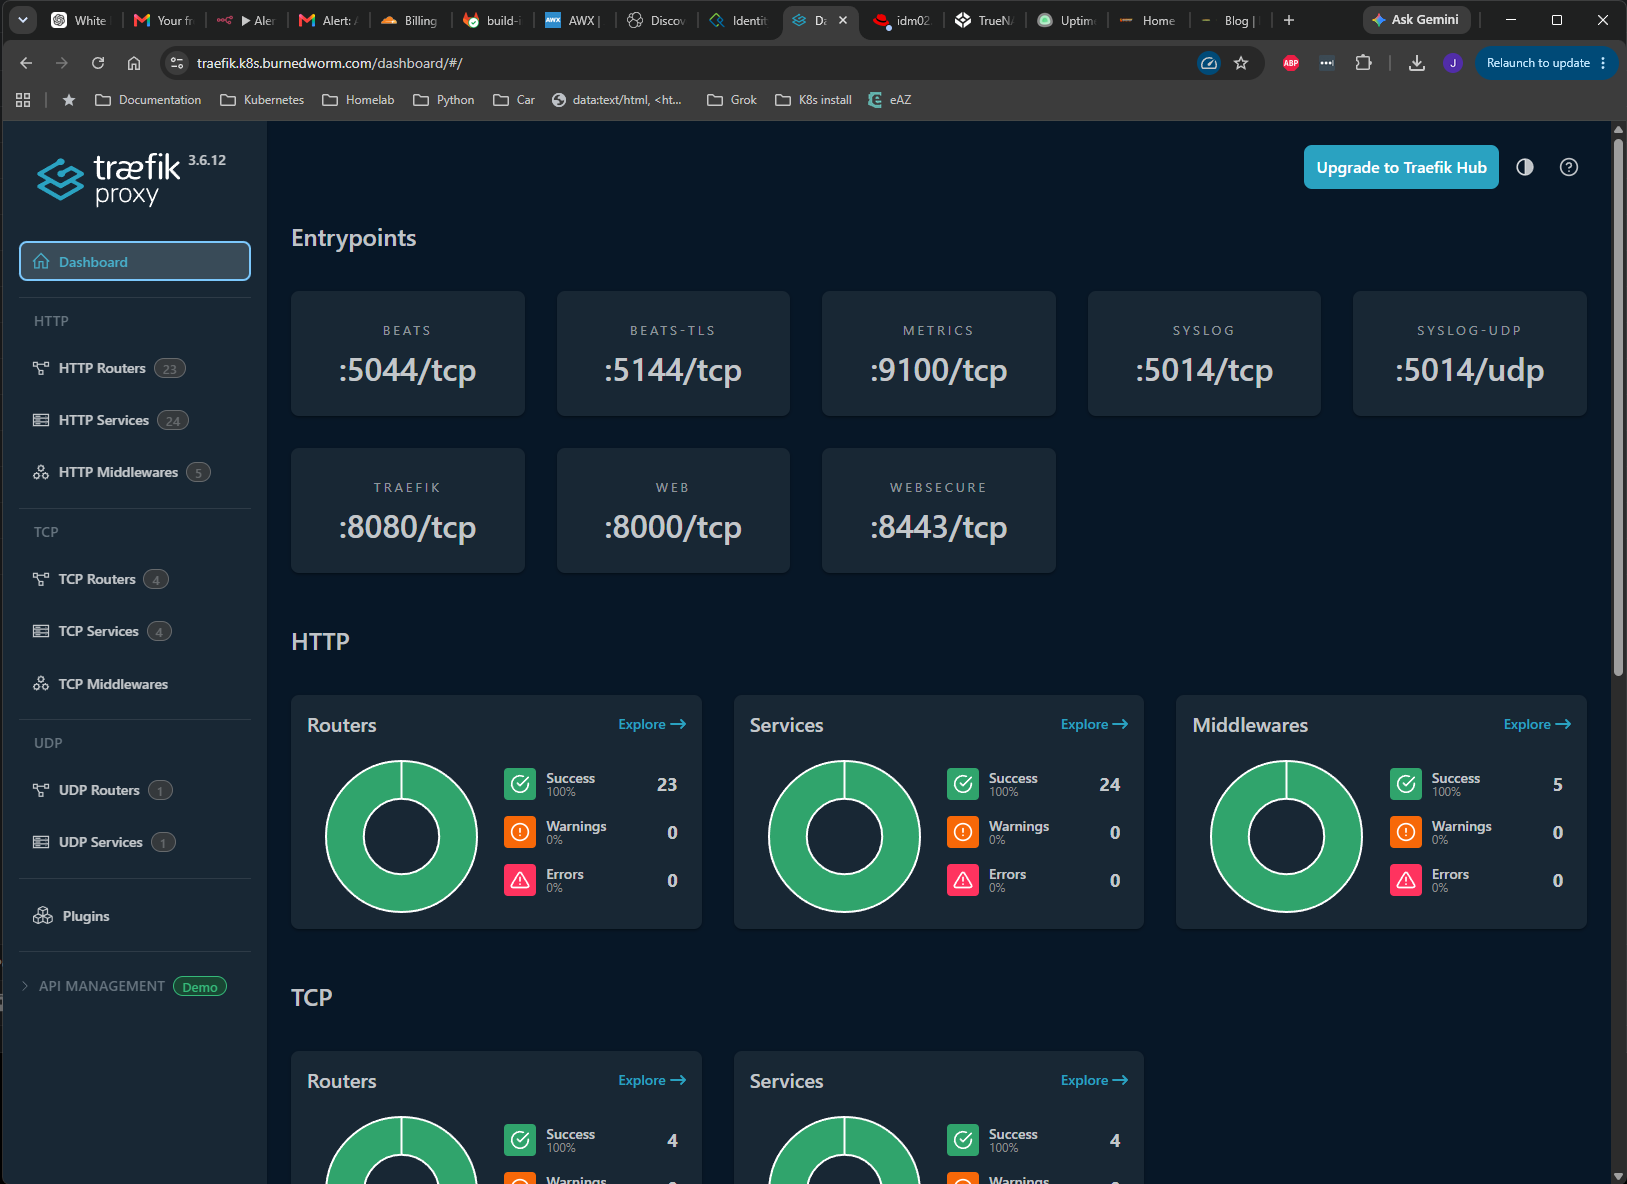Click the browser back arrow
Screen dimensions: 1627x1184
[x=26, y=63]
